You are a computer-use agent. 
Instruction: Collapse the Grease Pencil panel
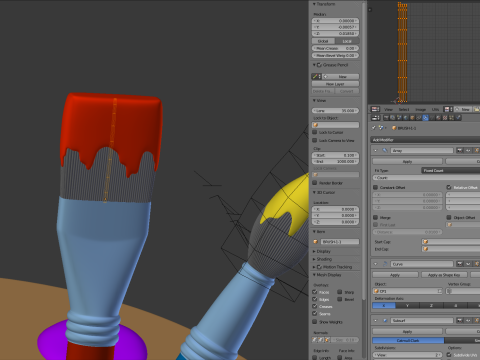(314, 65)
